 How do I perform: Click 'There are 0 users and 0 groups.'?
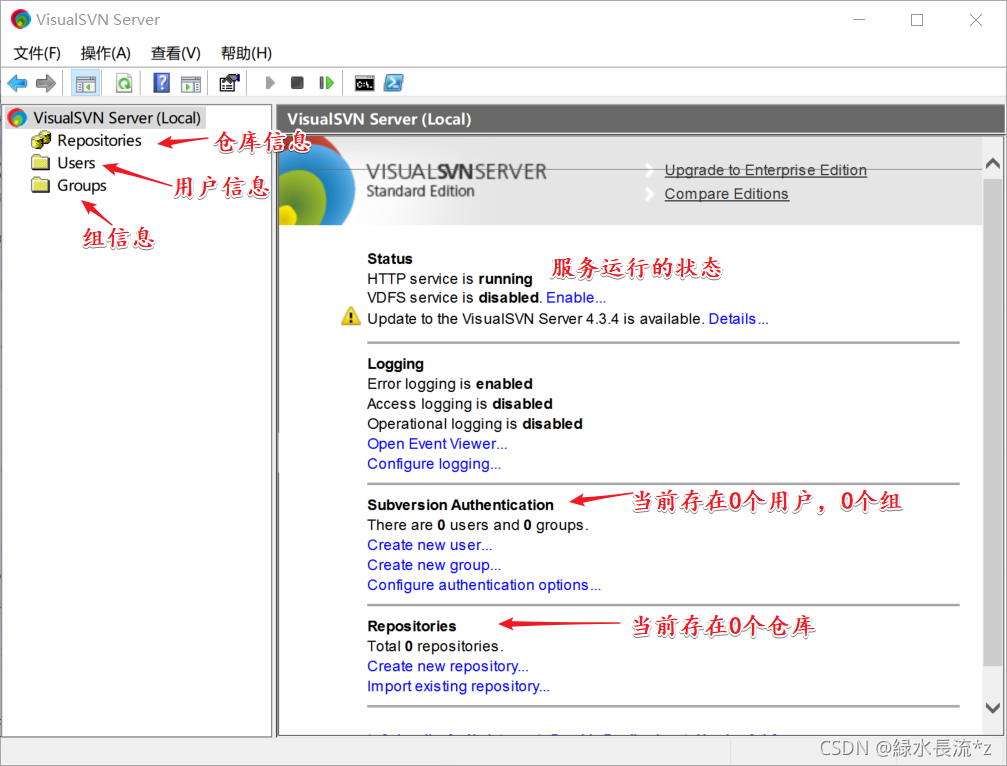pyautogui.click(x=478, y=525)
